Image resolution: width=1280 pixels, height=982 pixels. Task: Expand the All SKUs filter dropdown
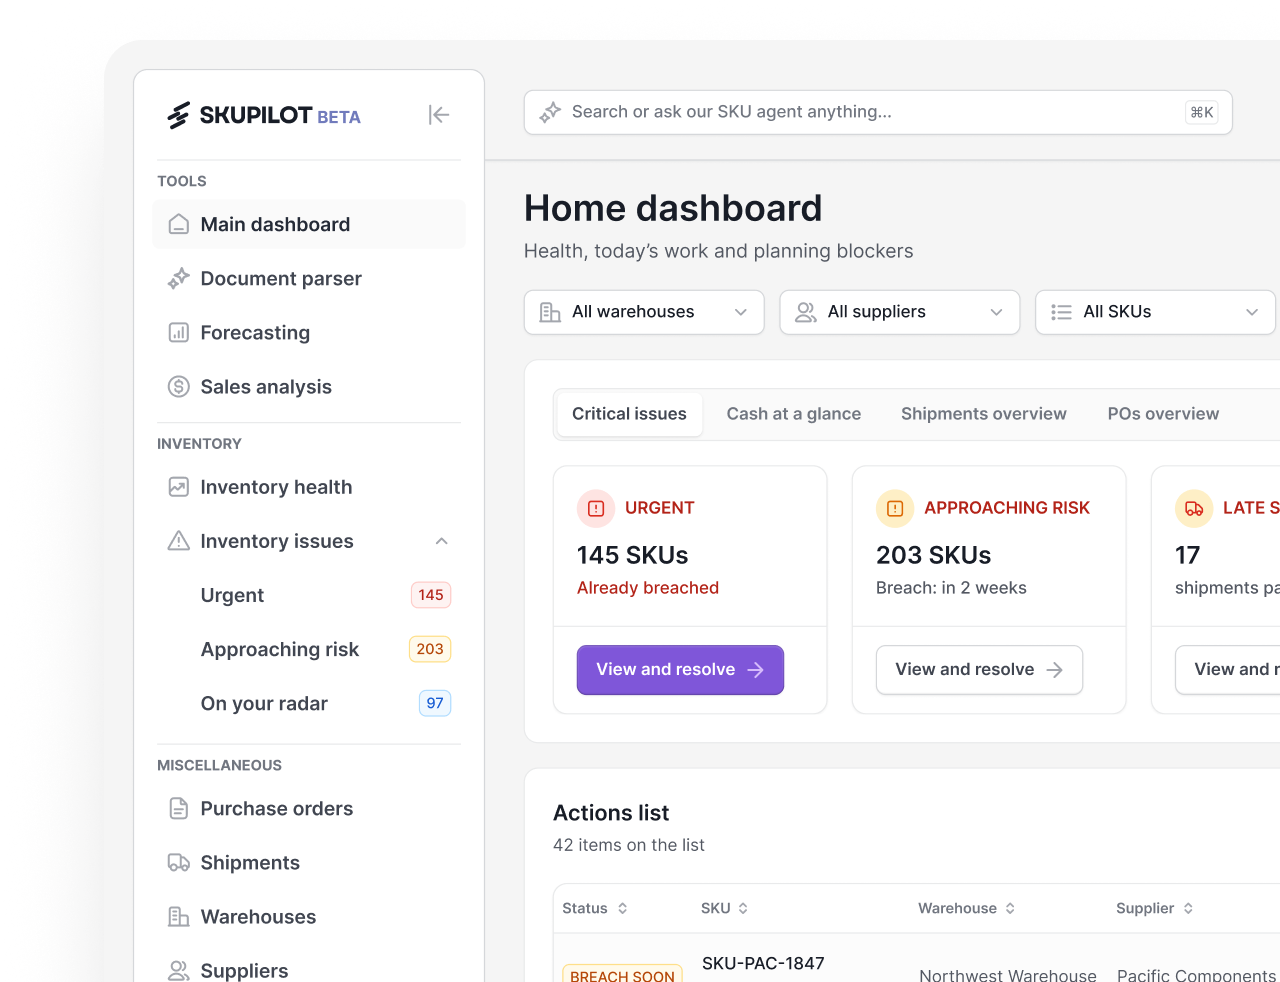(x=1155, y=312)
